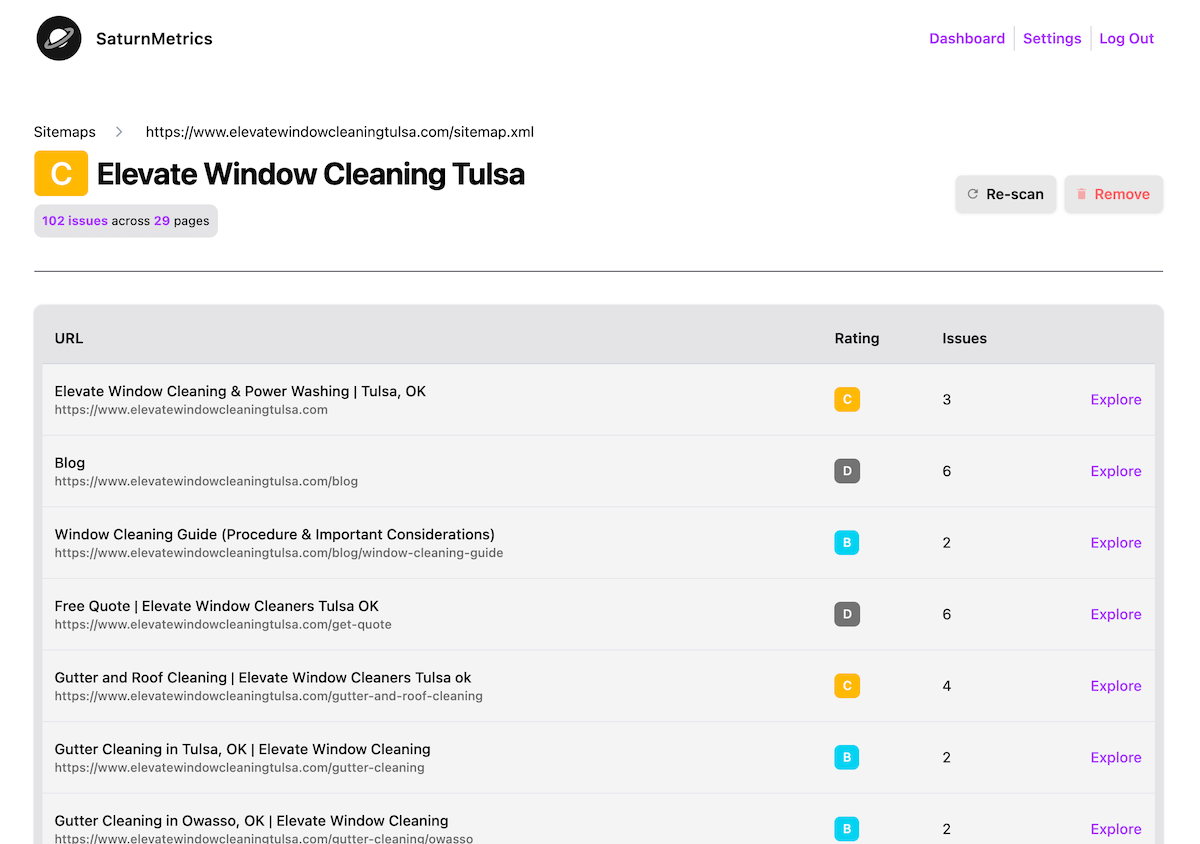Explore Gutter and Roof Cleaning row
The height and width of the screenshot is (844, 1200).
coord(1116,686)
